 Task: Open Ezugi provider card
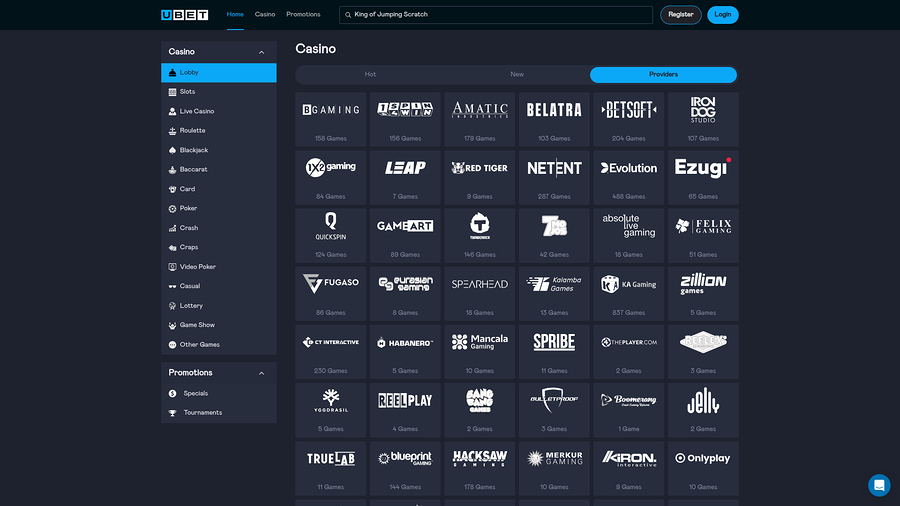703,177
